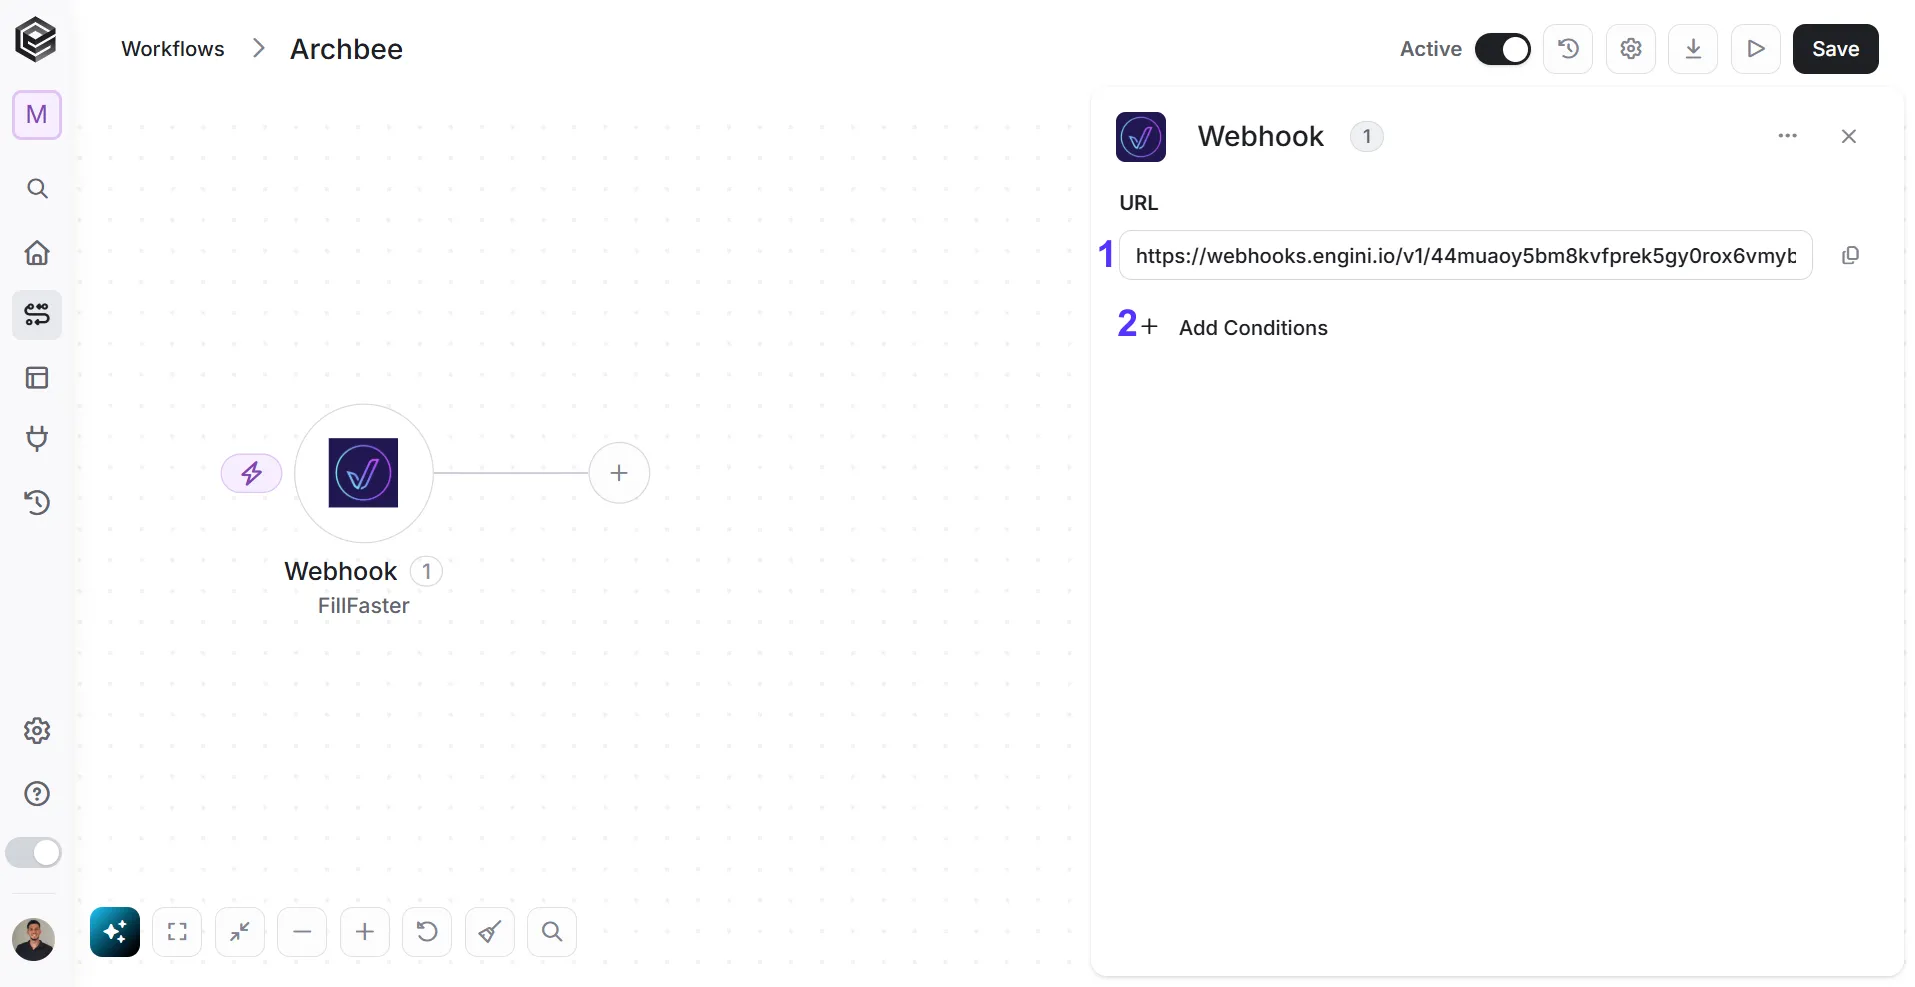The width and height of the screenshot is (1915, 987).
Task: Click the webhook URL field
Action: coord(1466,255)
